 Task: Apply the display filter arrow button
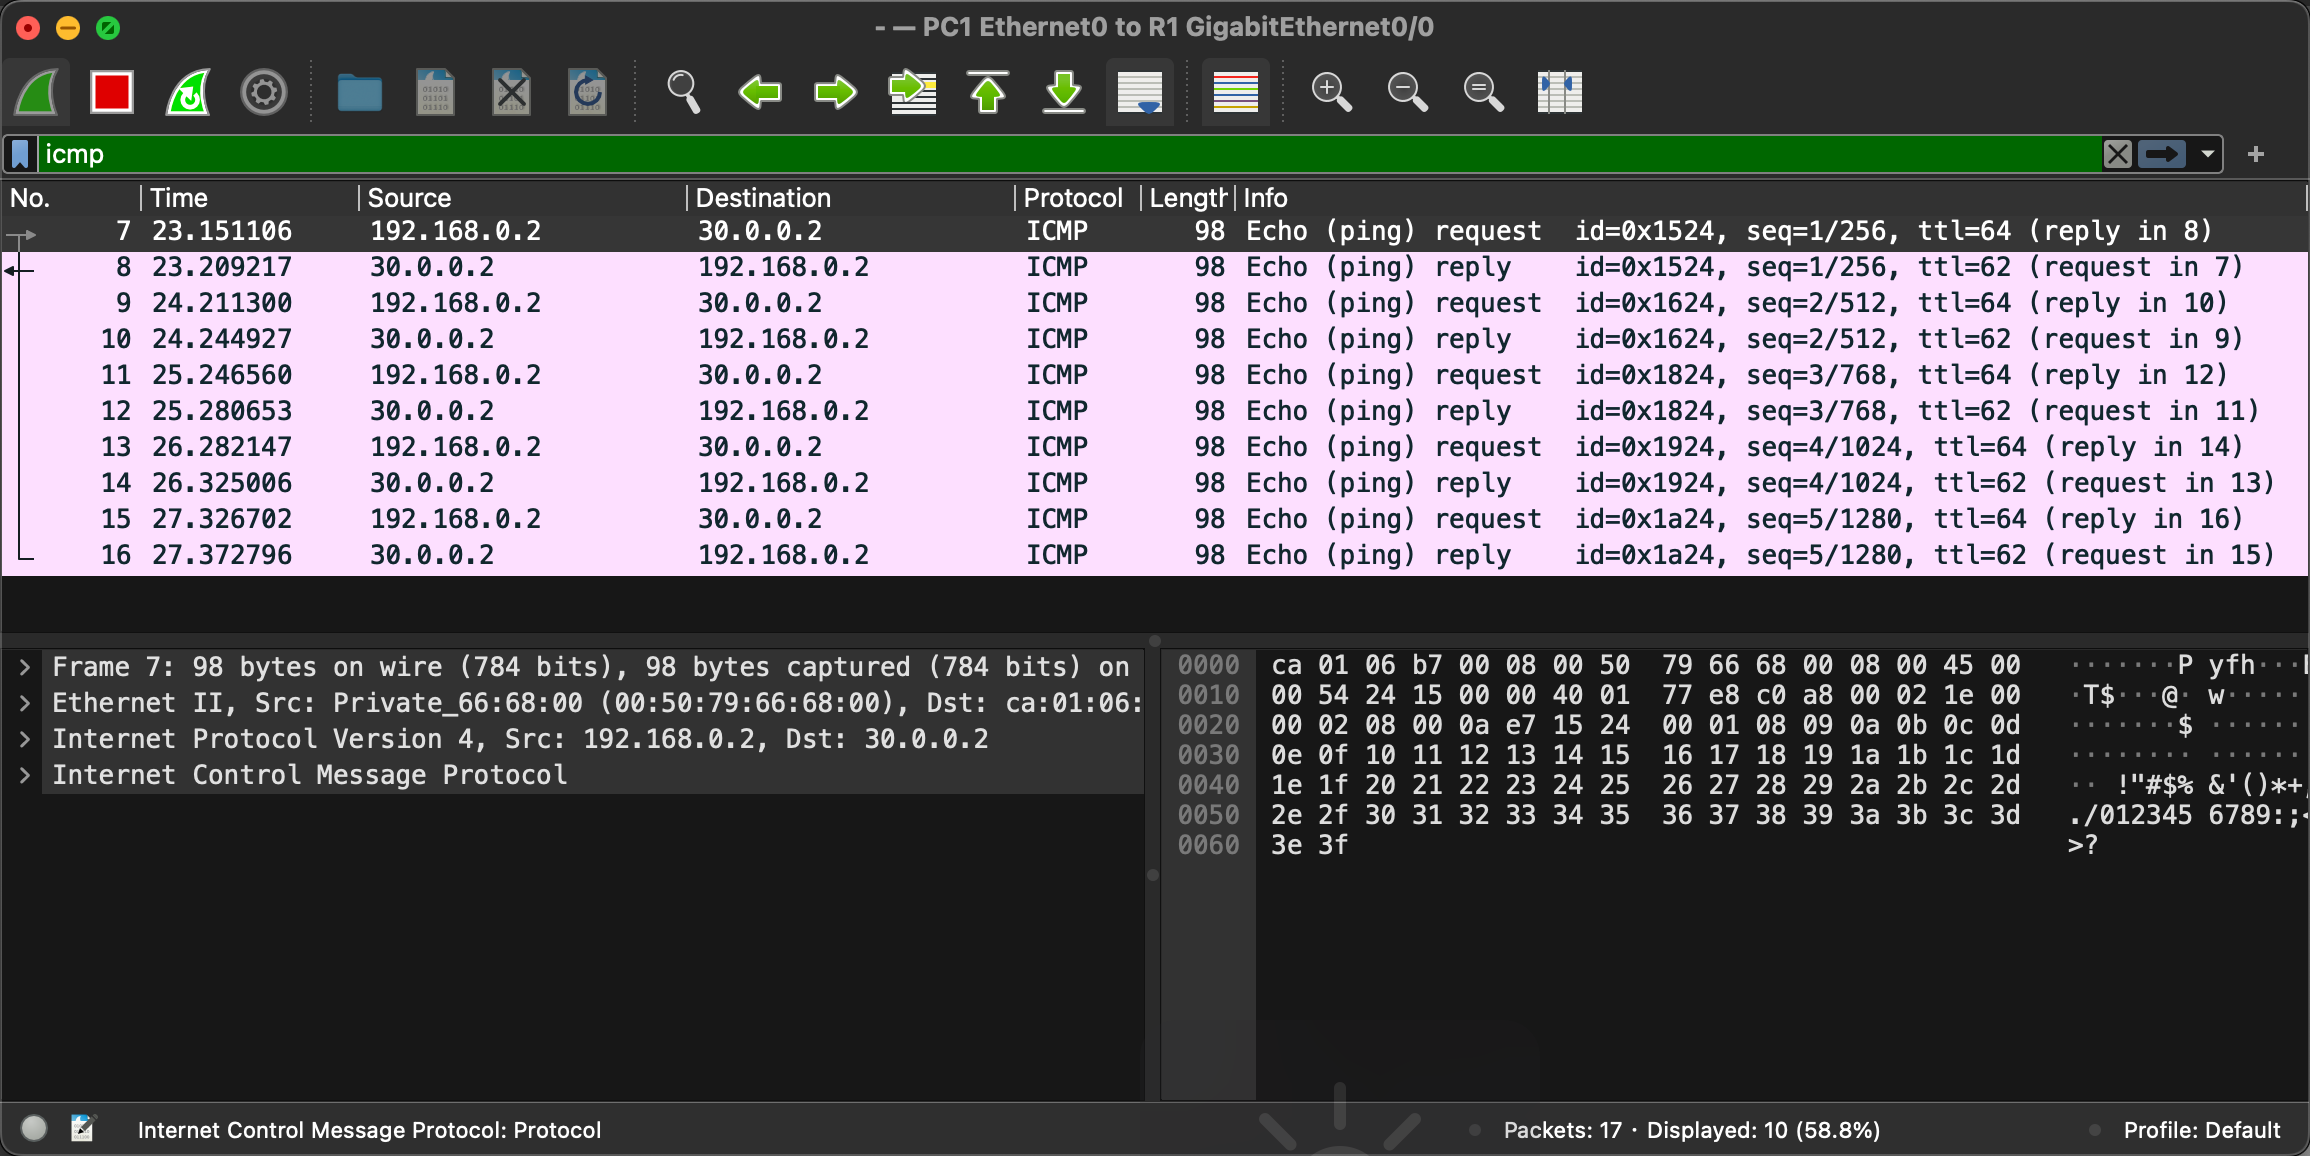coord(2162,154)
